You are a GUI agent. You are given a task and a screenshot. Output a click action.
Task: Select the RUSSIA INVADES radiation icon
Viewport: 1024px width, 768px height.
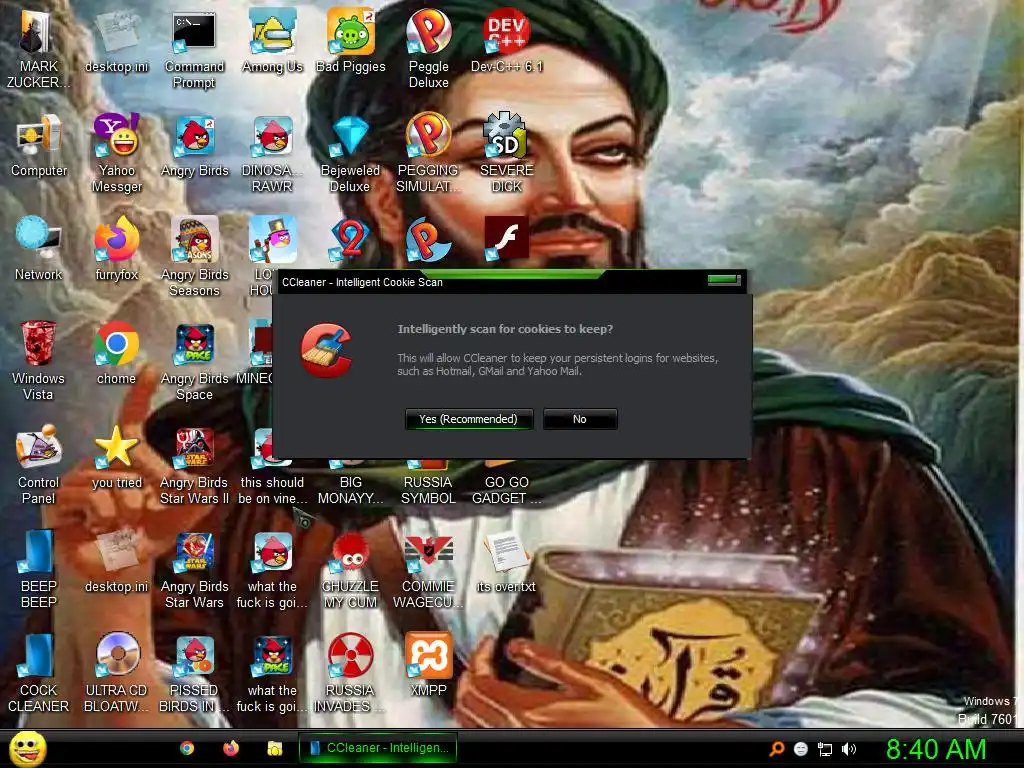350,673
